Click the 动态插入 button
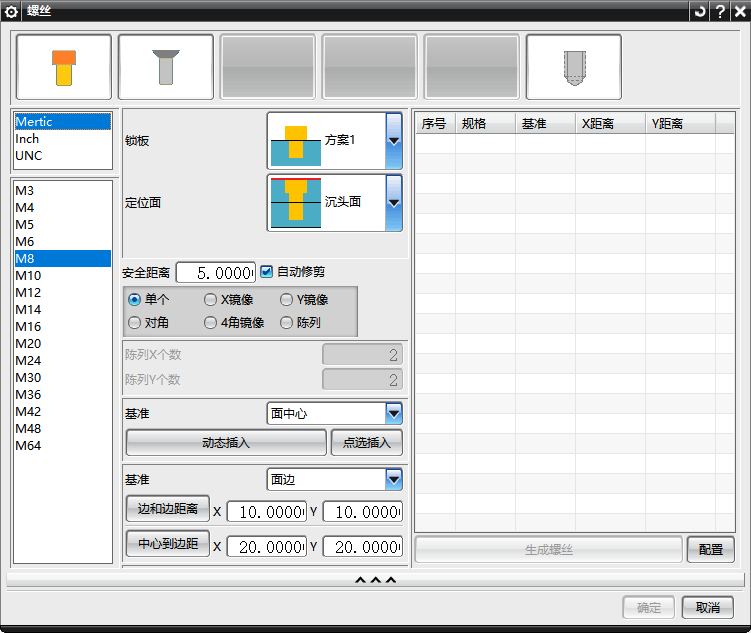The image size is (751, 633). click(226, 442)
